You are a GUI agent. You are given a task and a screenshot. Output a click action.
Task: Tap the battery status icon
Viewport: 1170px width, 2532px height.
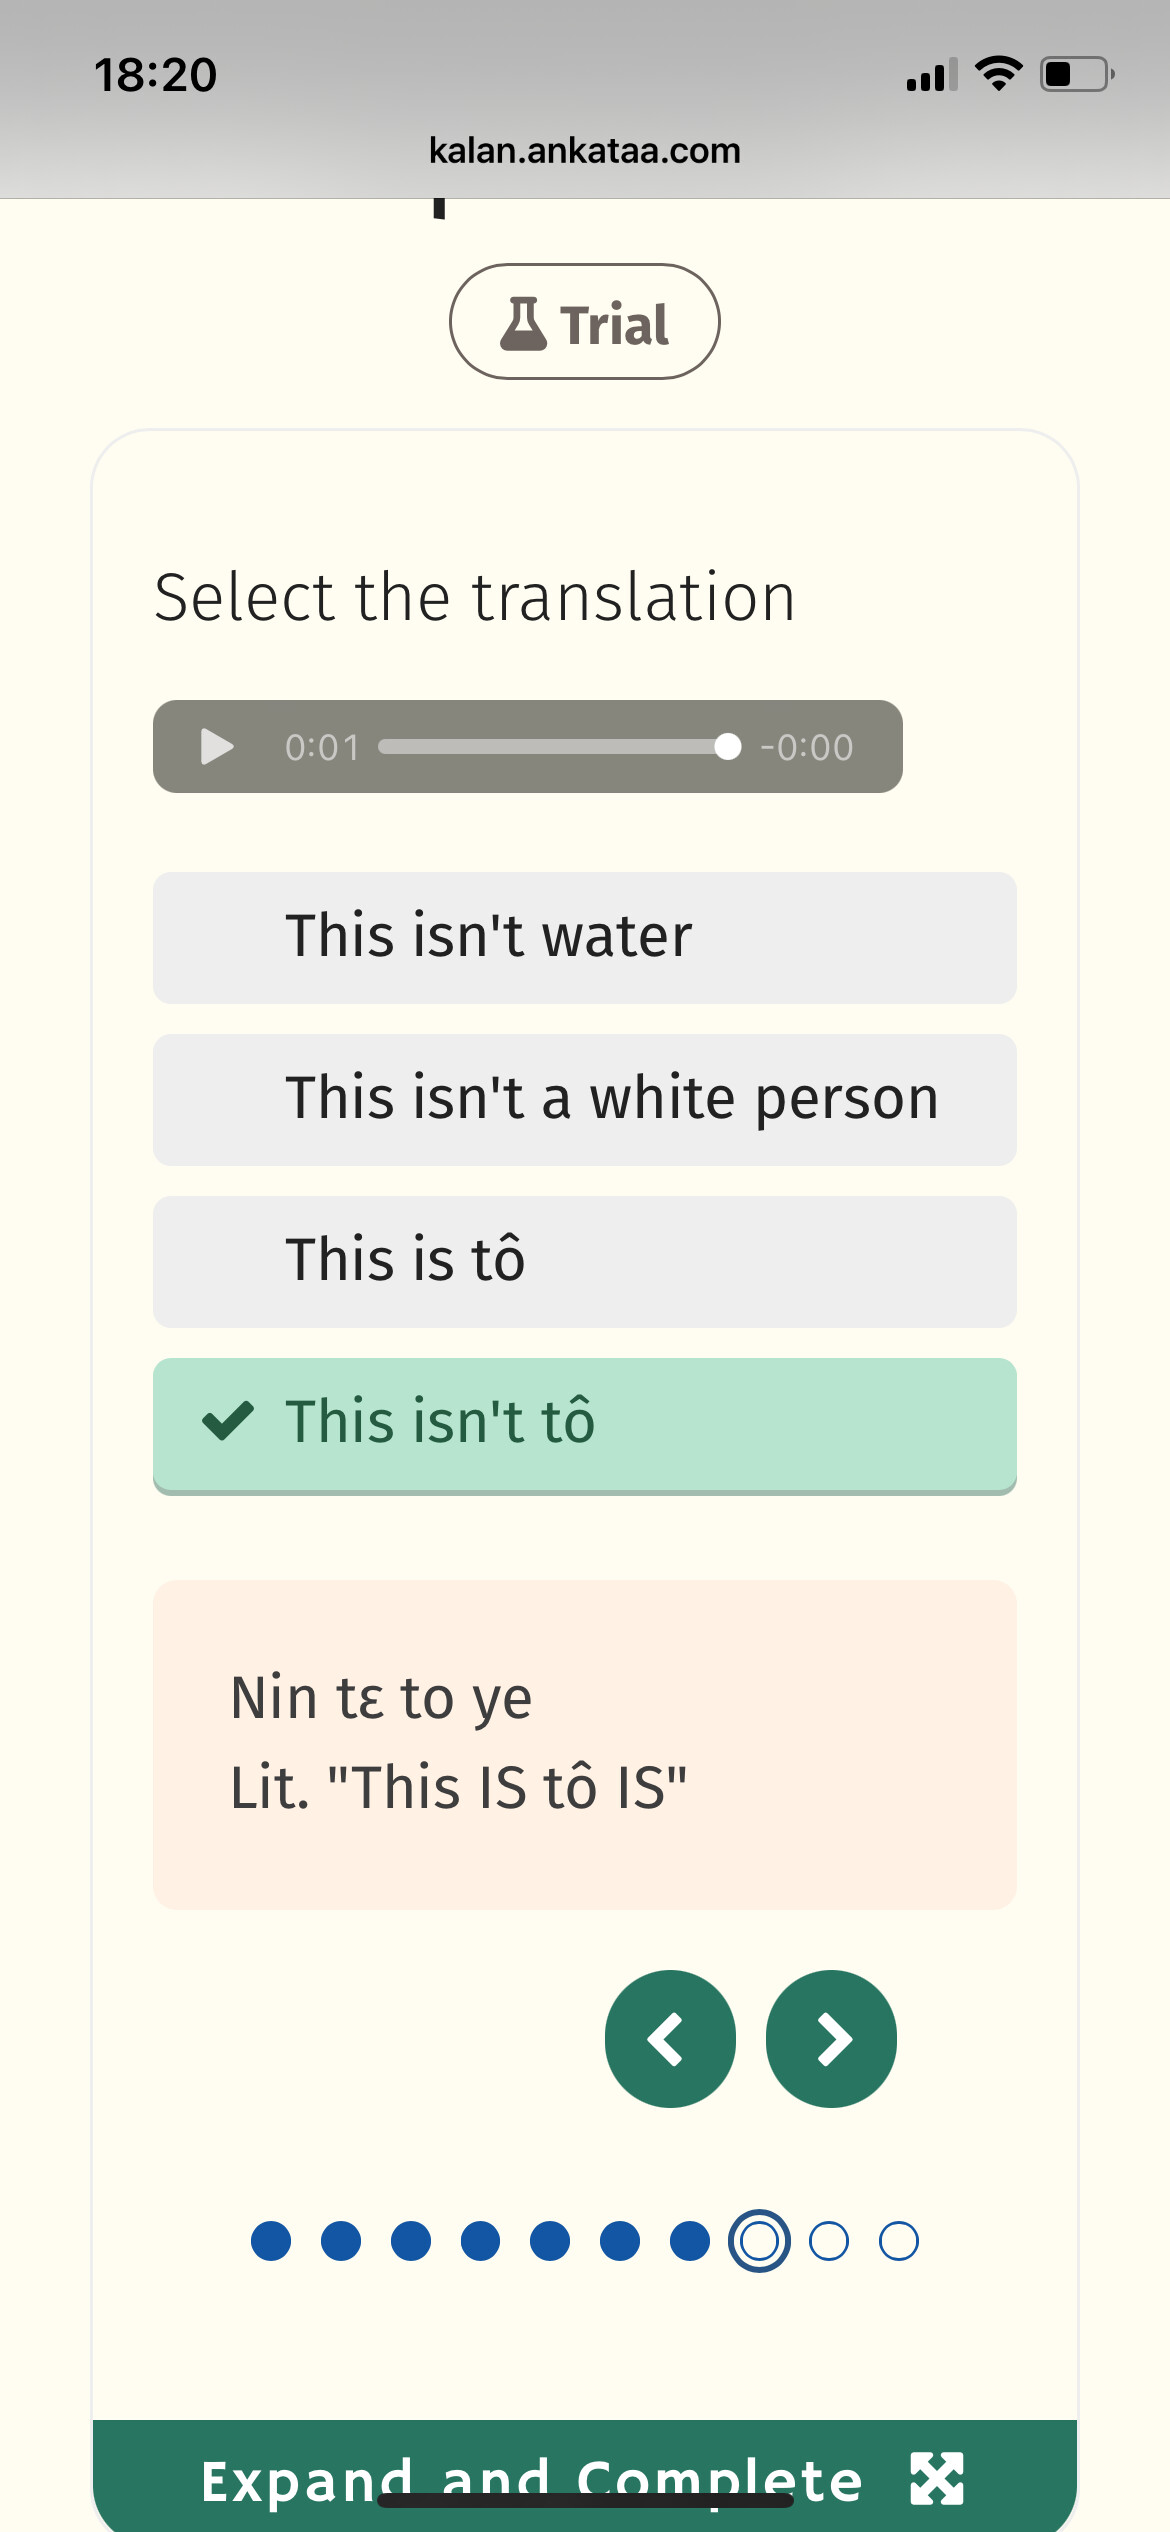click(x=1076, y=74)
